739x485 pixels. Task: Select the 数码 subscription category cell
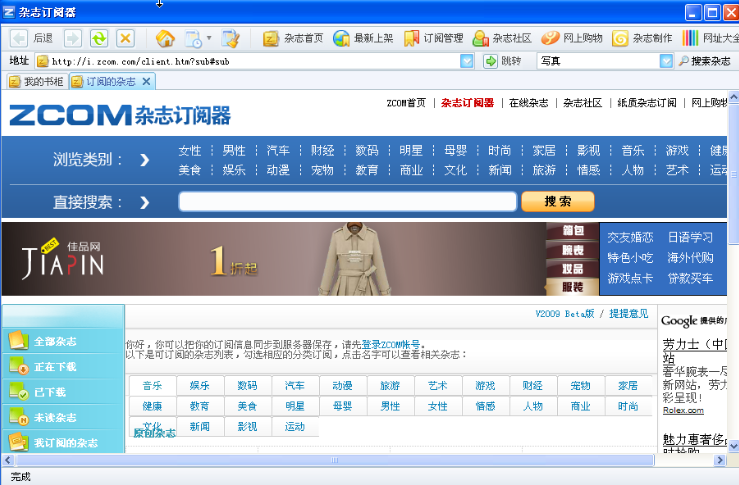(247, 386)
